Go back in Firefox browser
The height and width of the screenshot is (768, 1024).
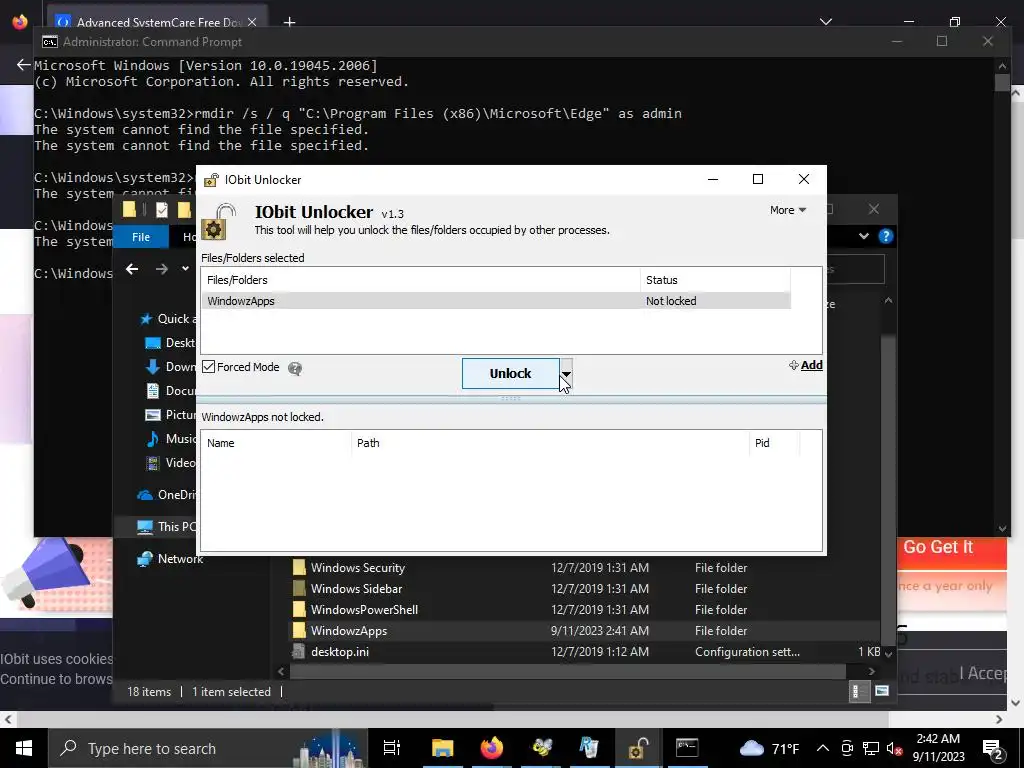pyautogui.click(x=24, y=65)
